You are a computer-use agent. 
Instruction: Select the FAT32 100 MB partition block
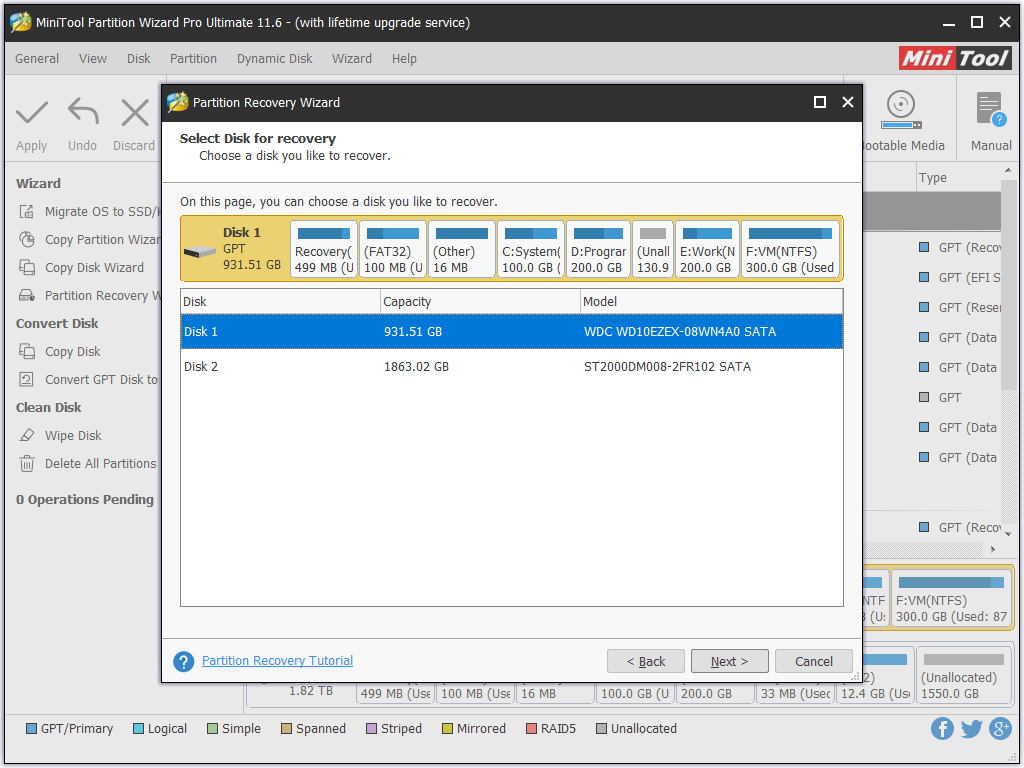coord(393,249)
